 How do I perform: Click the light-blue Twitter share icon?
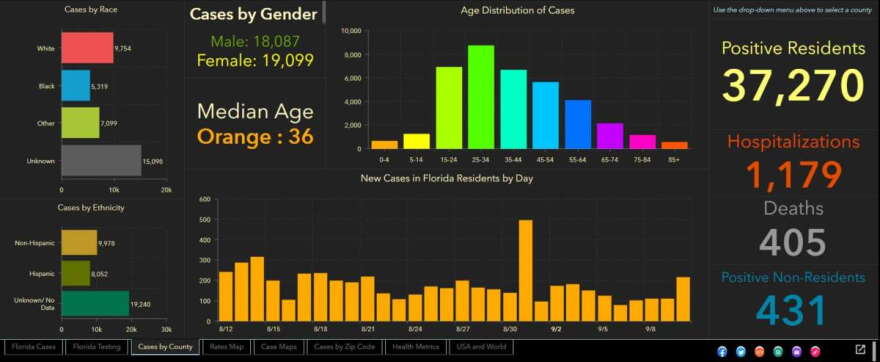tap(741, 351)
